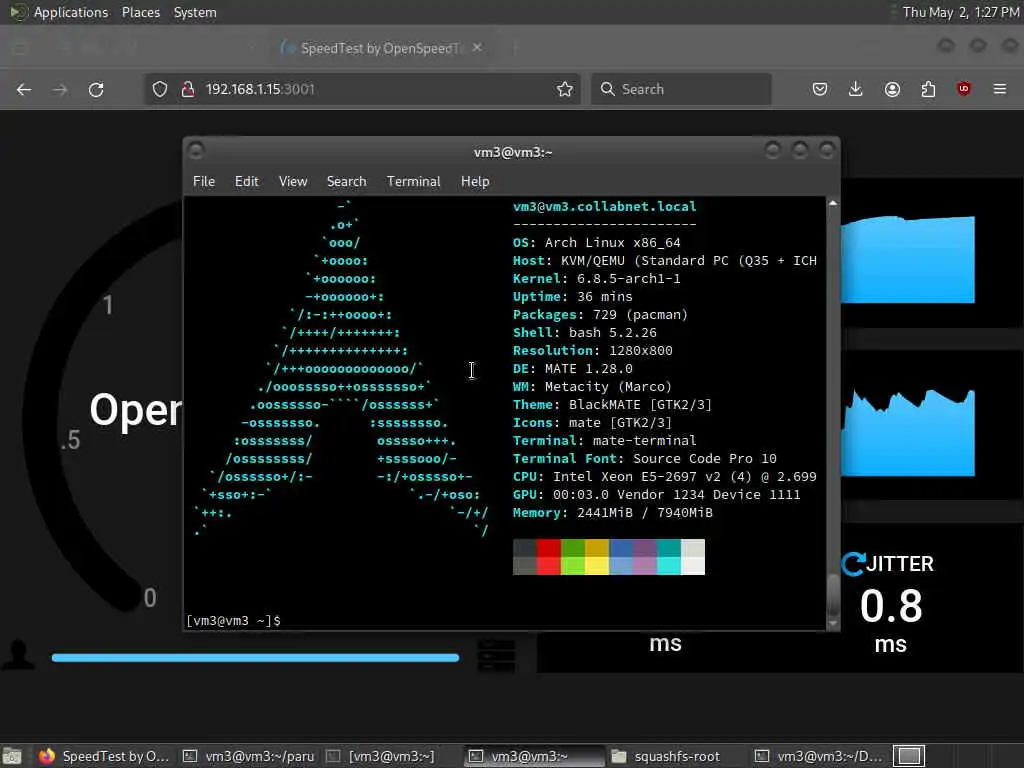Click the shield tracking protection icon
The image size is (1024, 768).
160,89
